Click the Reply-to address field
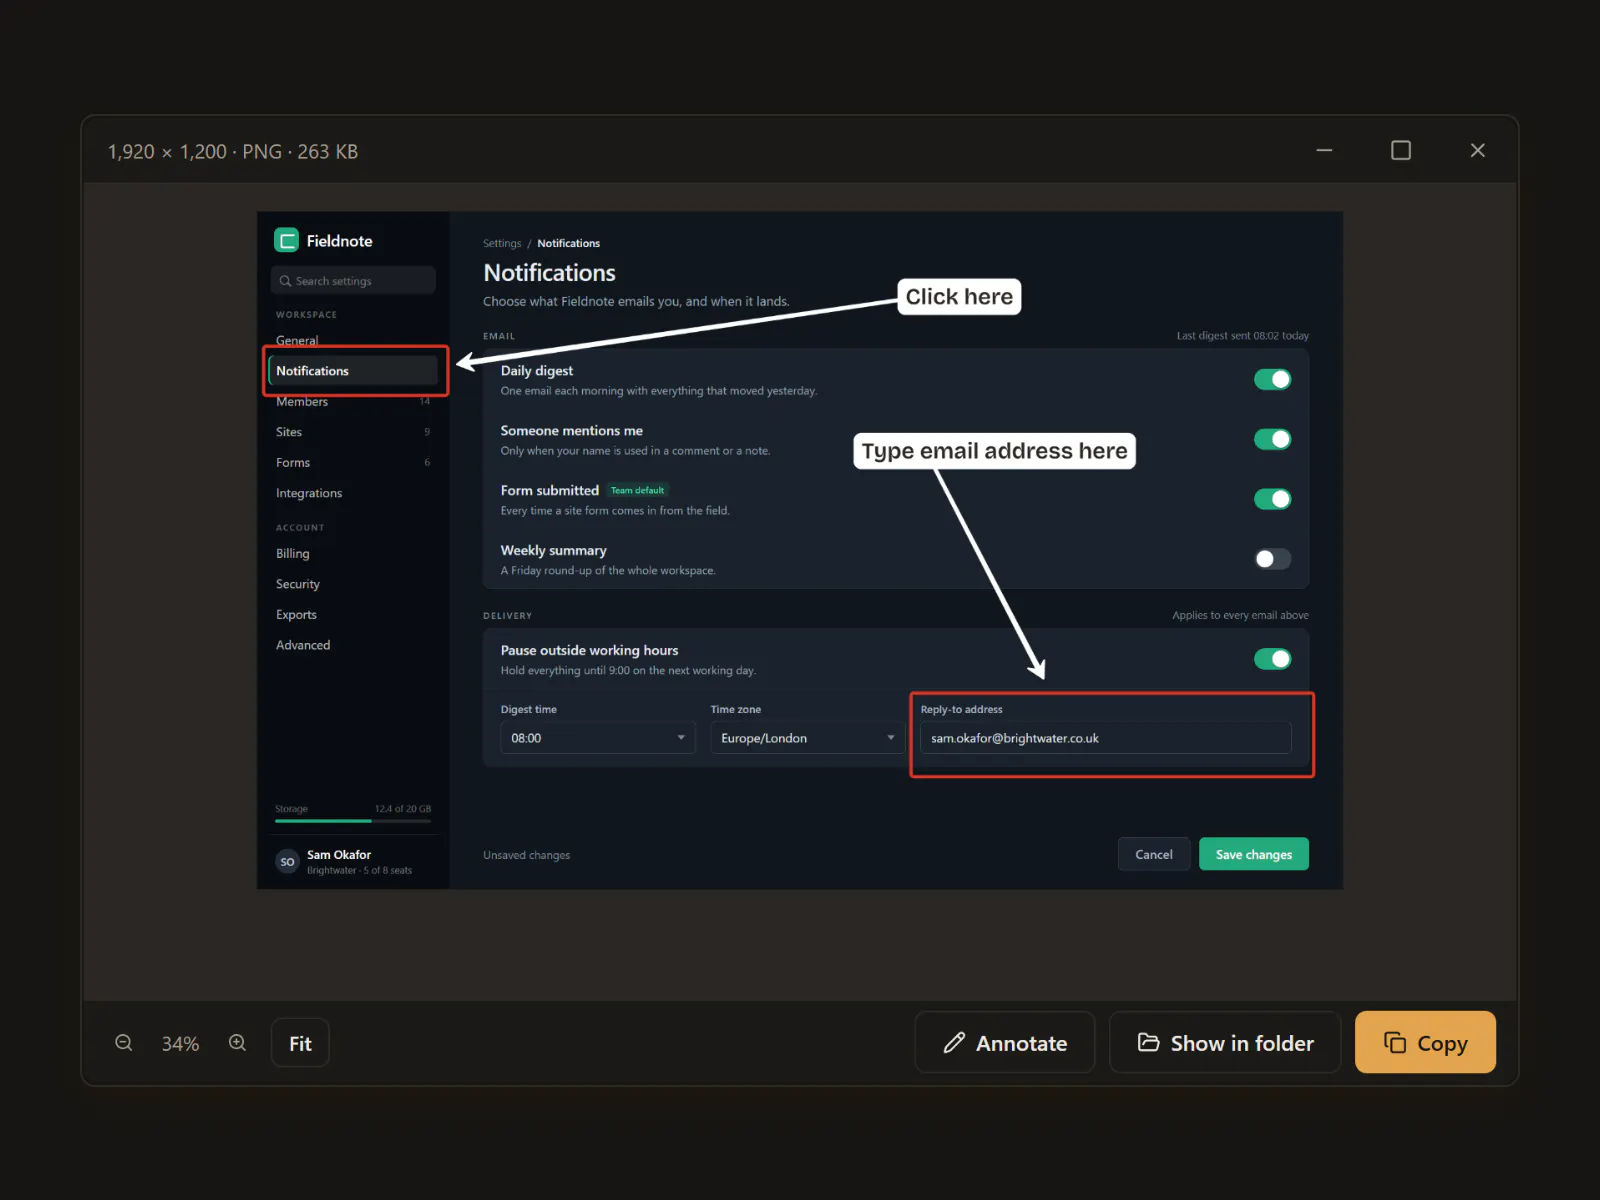 (x=1106, y=738)
